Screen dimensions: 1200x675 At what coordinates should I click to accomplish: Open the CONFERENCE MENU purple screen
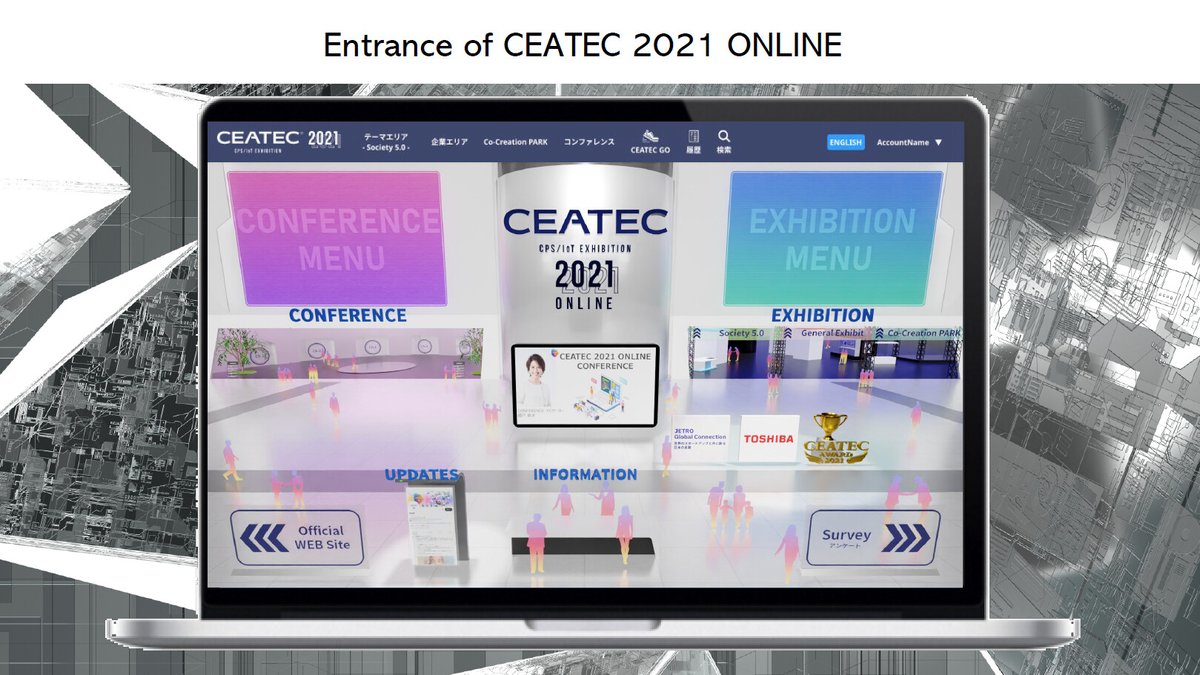click(338, 238)
